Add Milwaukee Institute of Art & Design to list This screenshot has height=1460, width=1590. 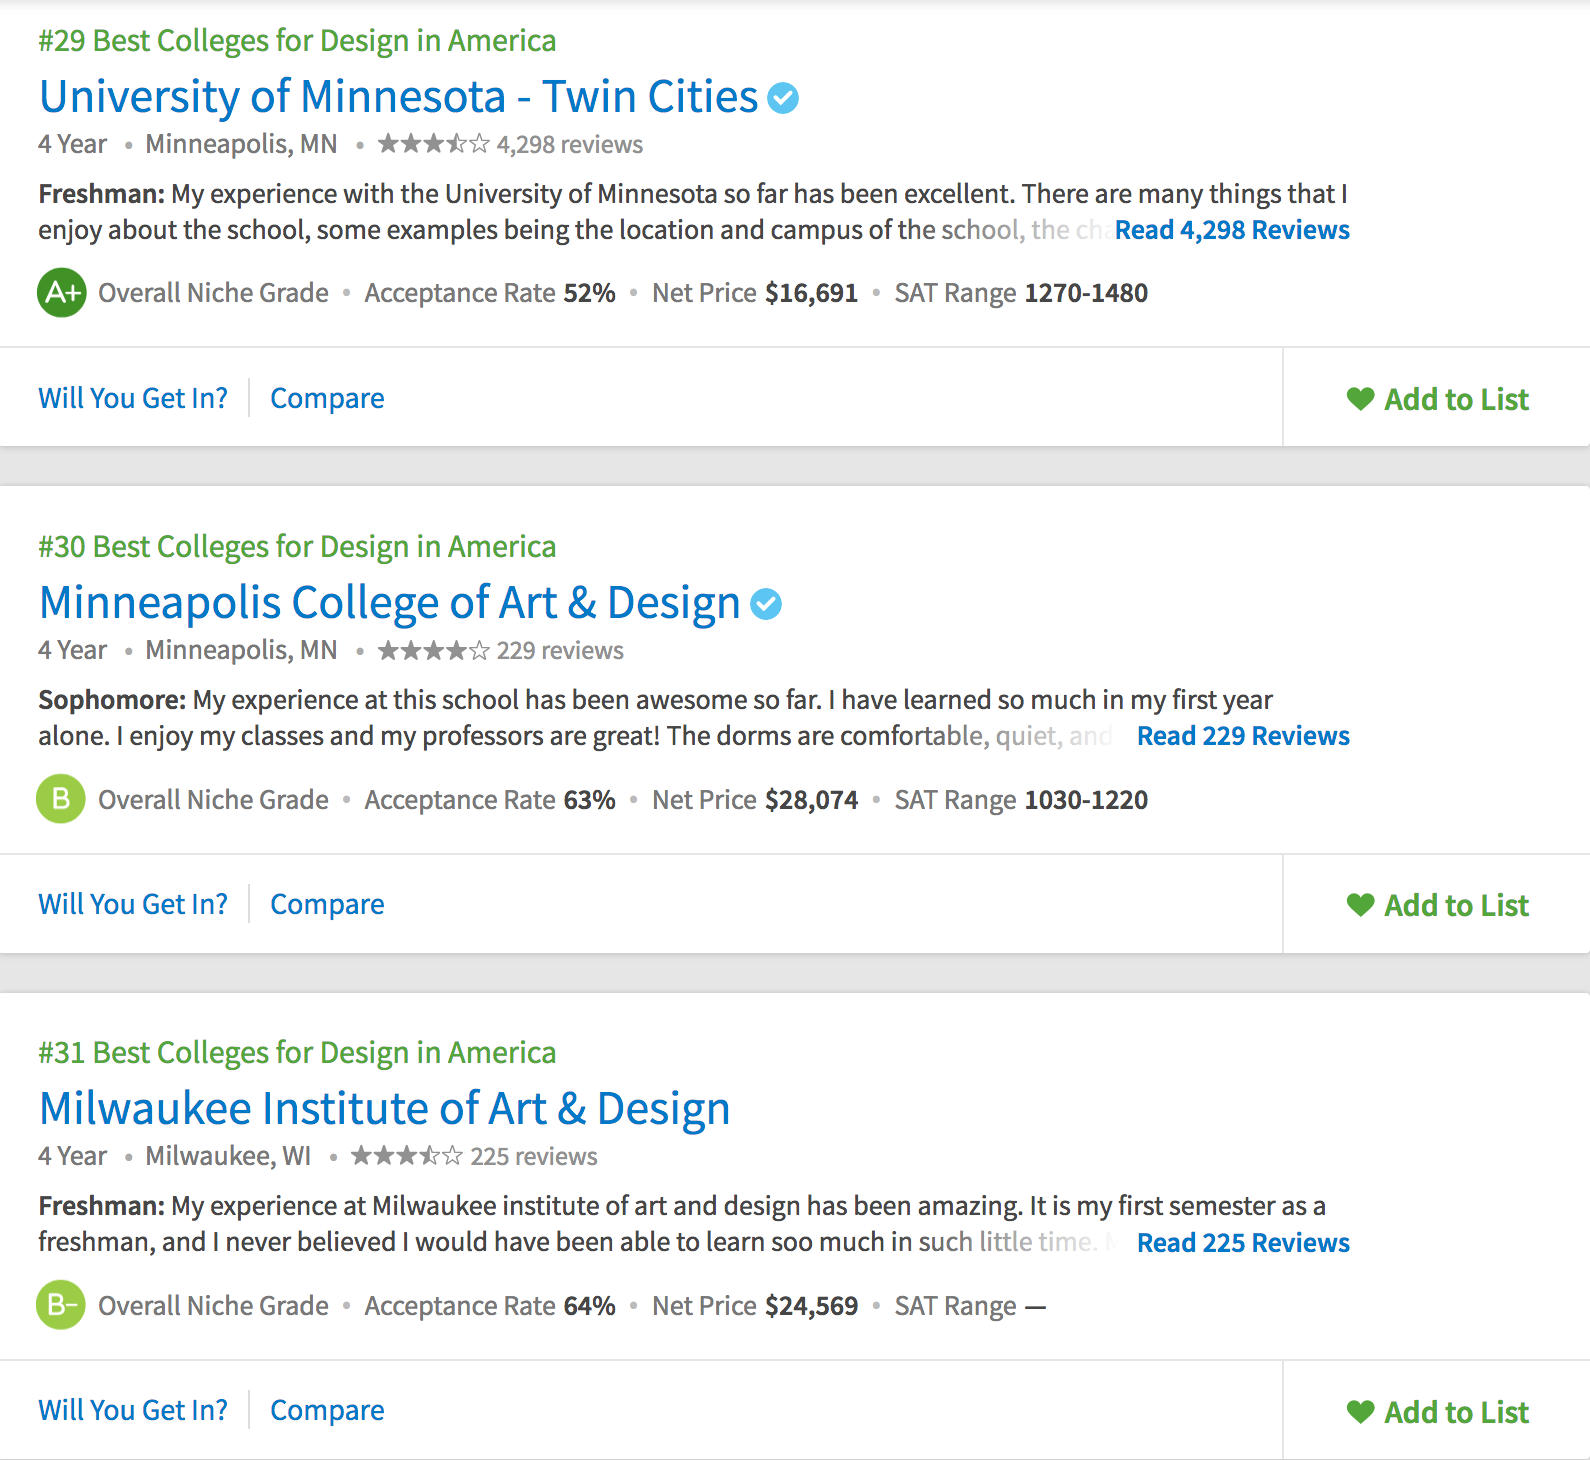pos(1437,1412)
